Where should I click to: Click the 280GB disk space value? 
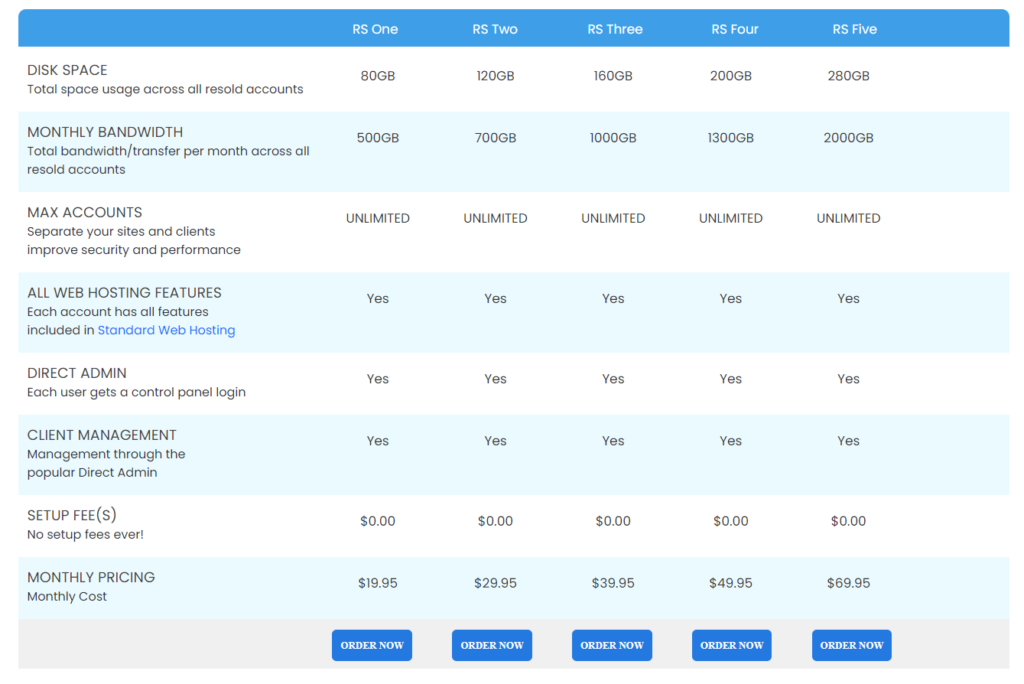(x=848, y=76)
